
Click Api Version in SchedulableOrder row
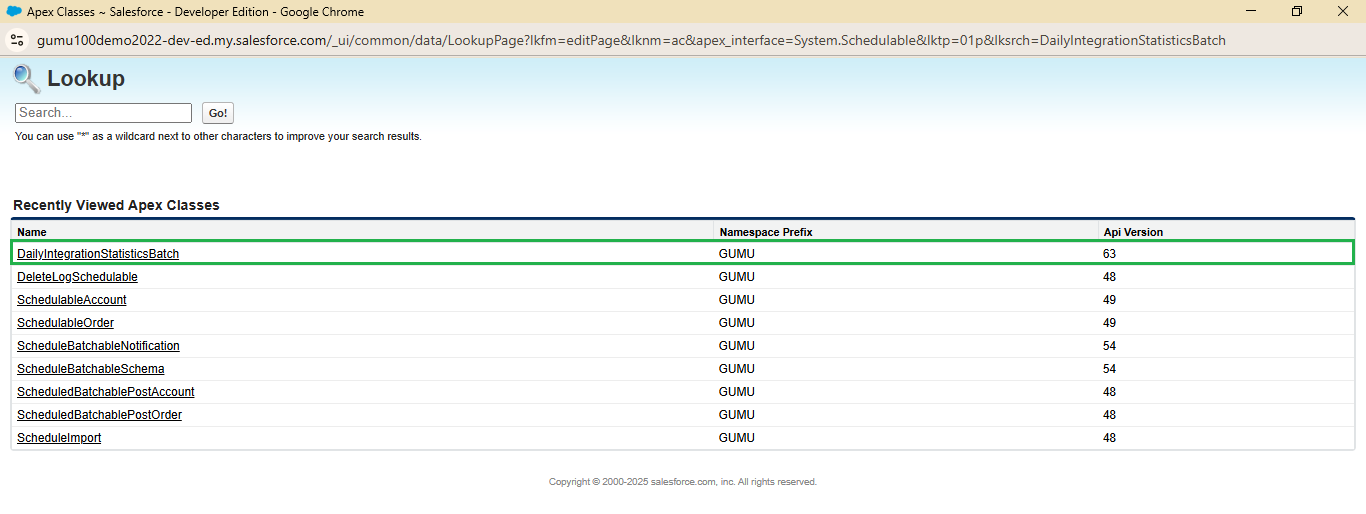pyautogui.click(x=1109, y=323)
